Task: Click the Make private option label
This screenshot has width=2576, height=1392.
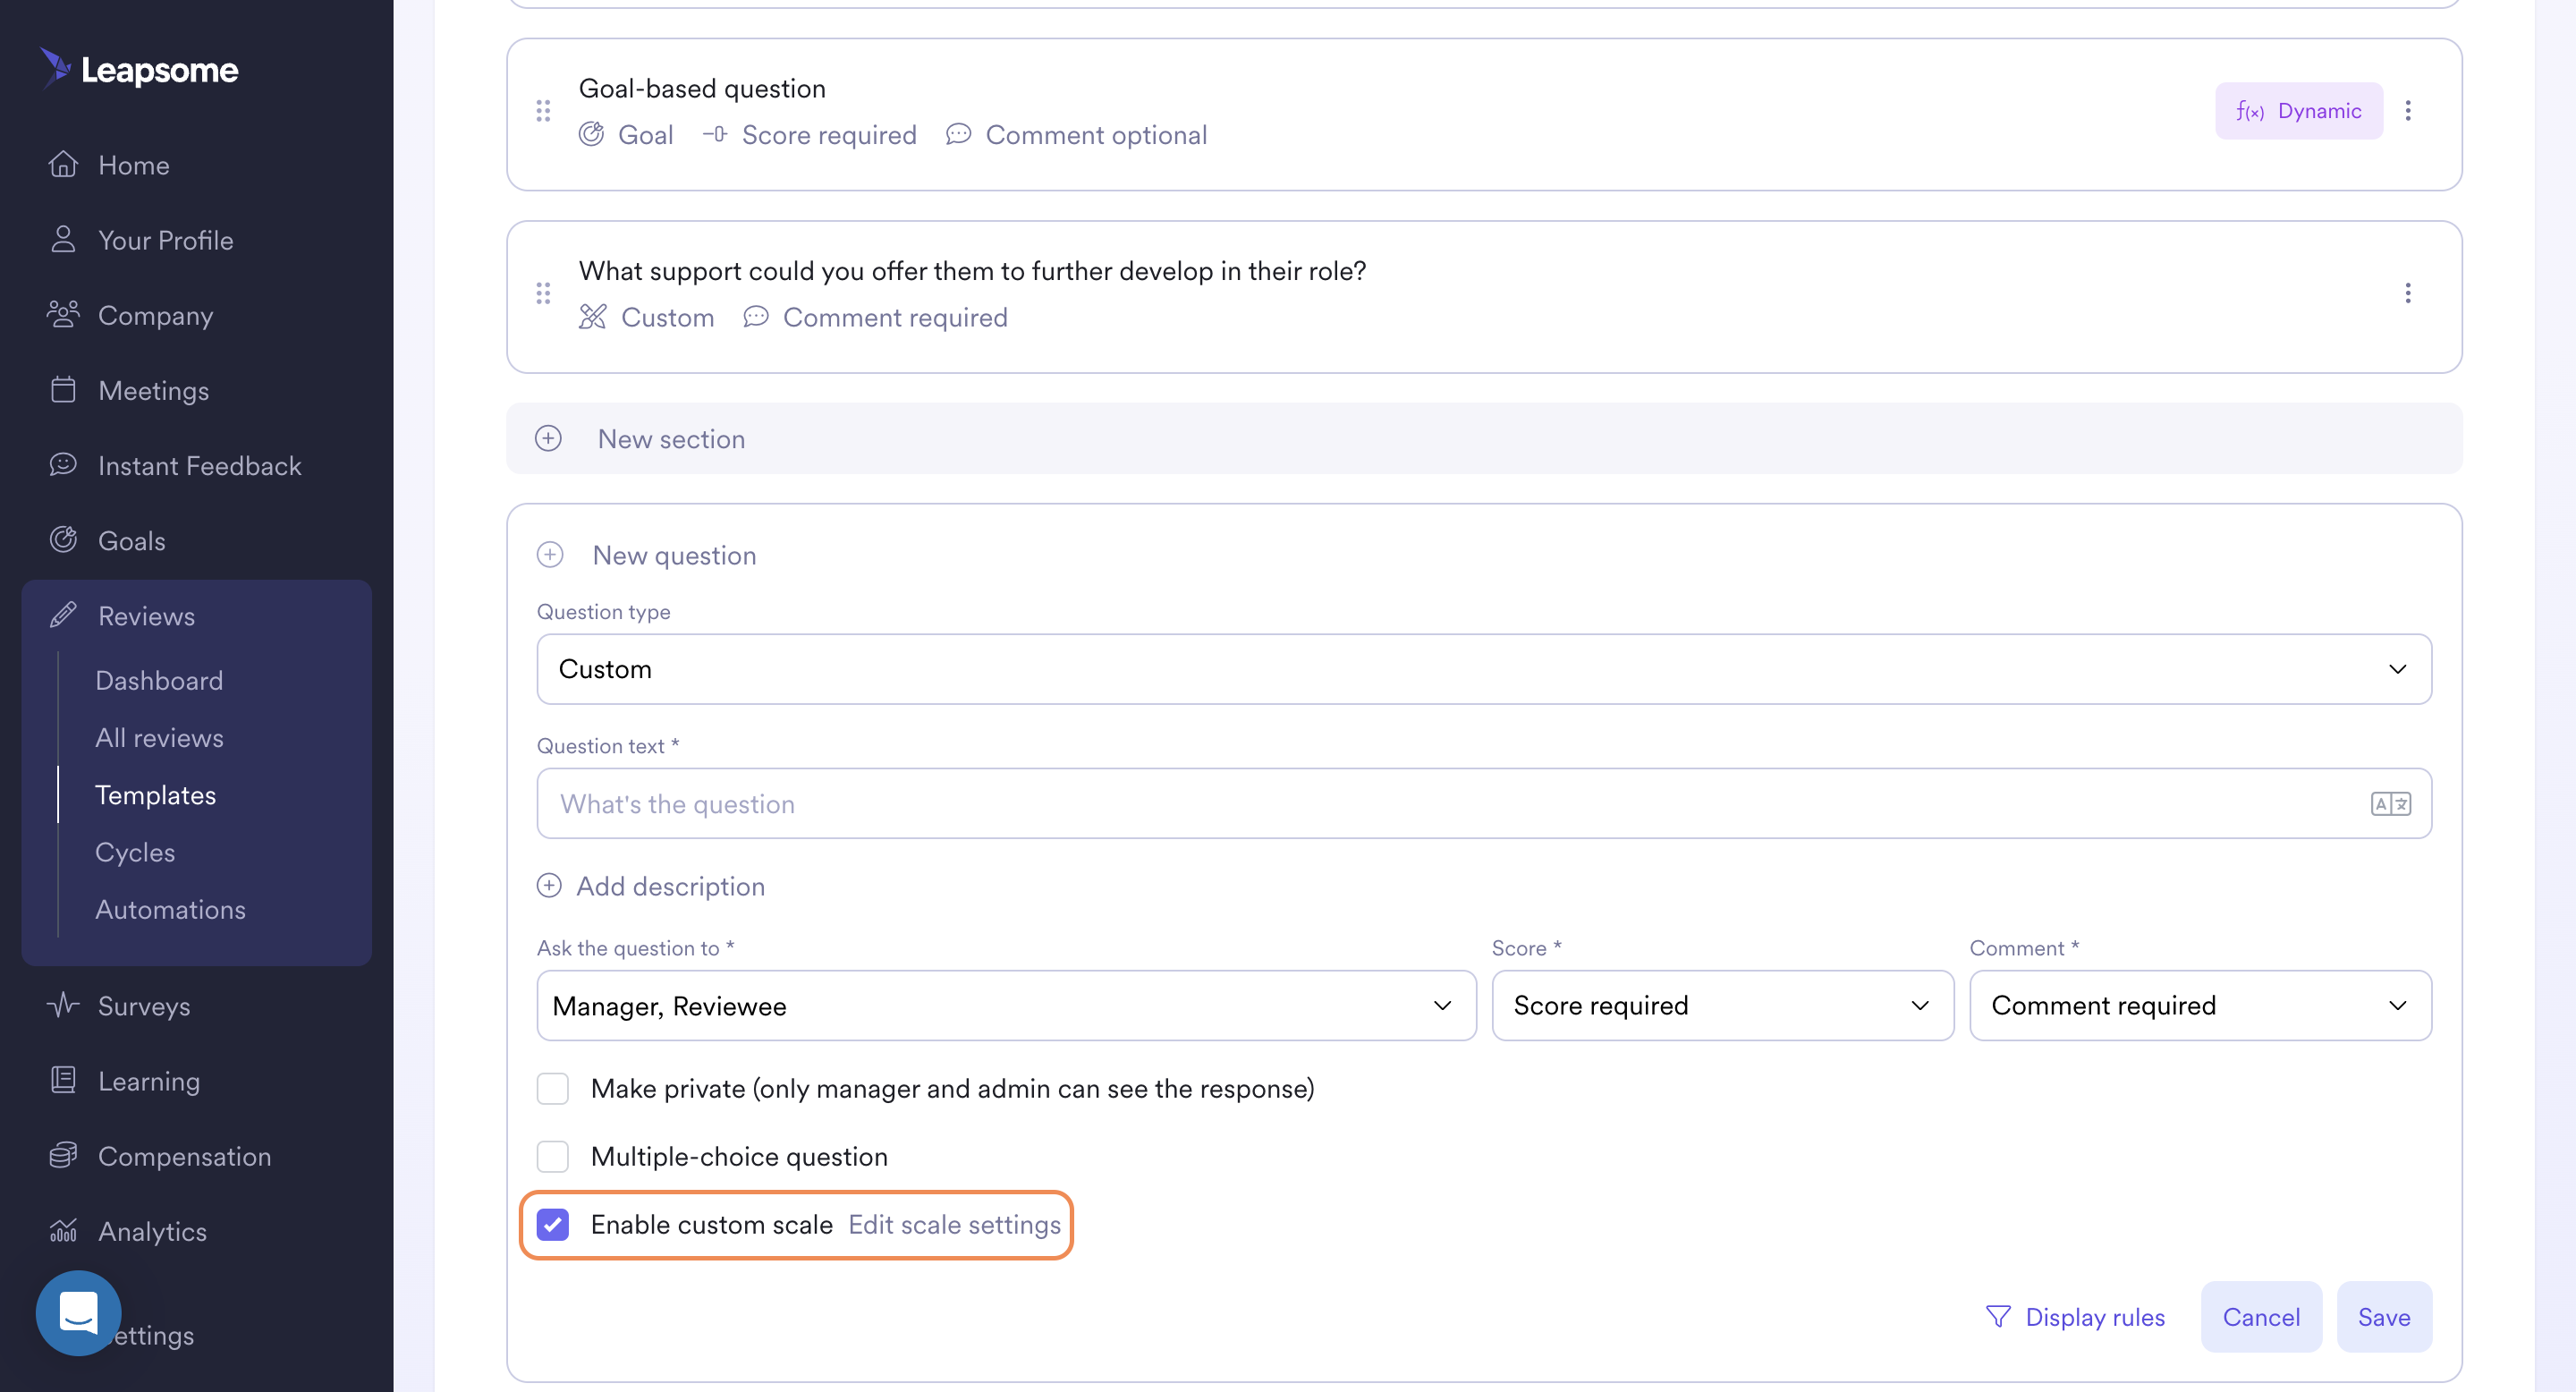Action: 952,1088
